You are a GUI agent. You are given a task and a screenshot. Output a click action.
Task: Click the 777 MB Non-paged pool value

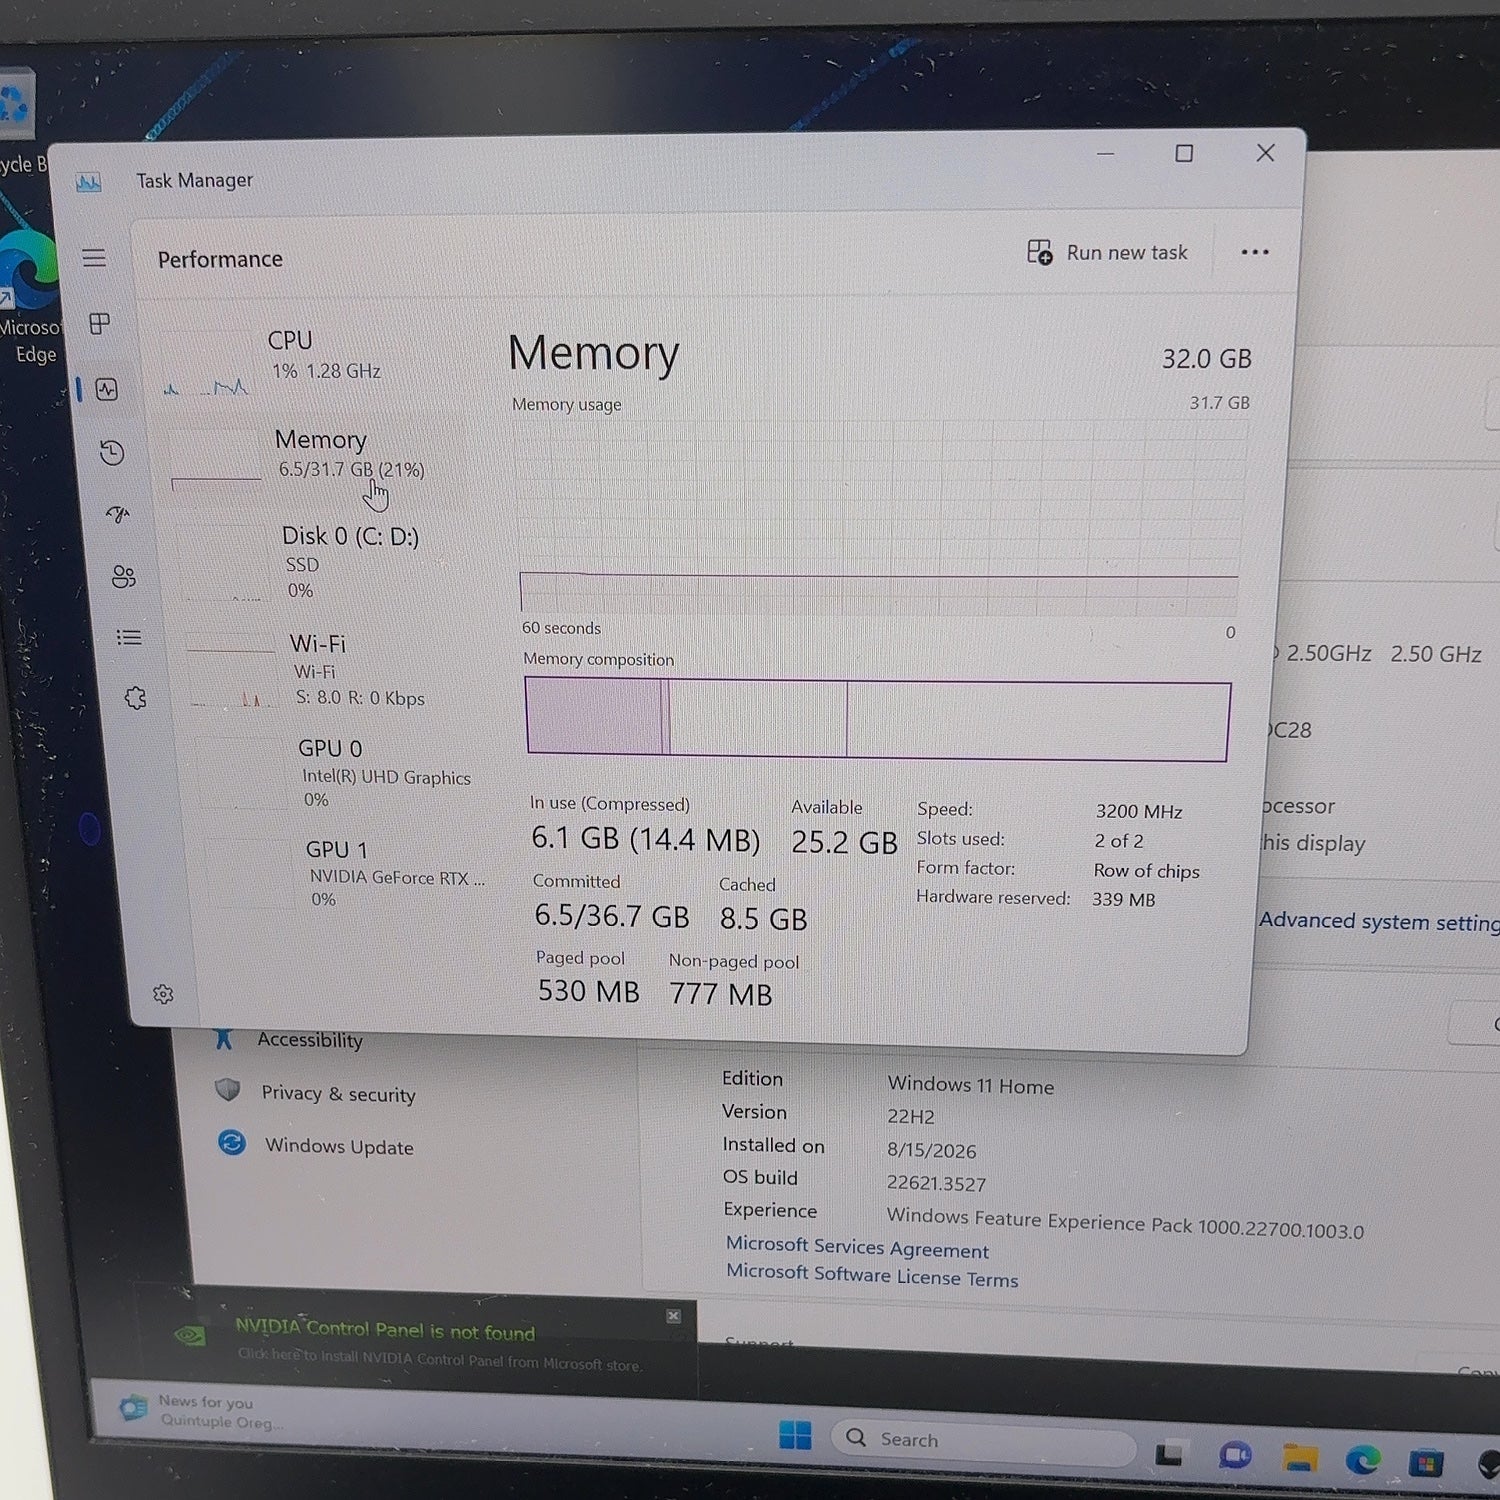721,994
